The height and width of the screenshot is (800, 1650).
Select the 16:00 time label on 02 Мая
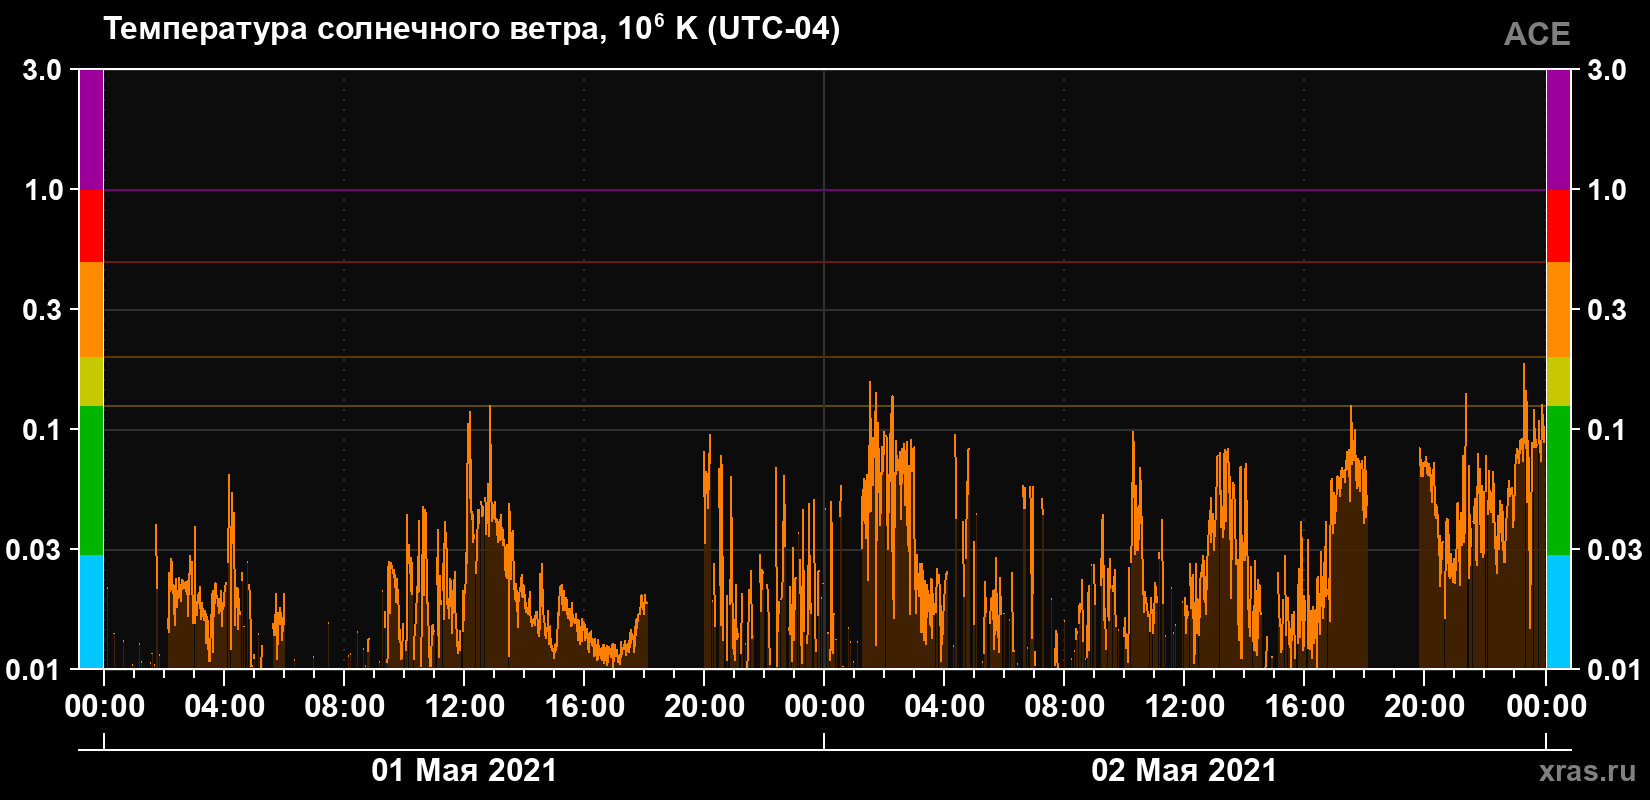[1305, 707]
